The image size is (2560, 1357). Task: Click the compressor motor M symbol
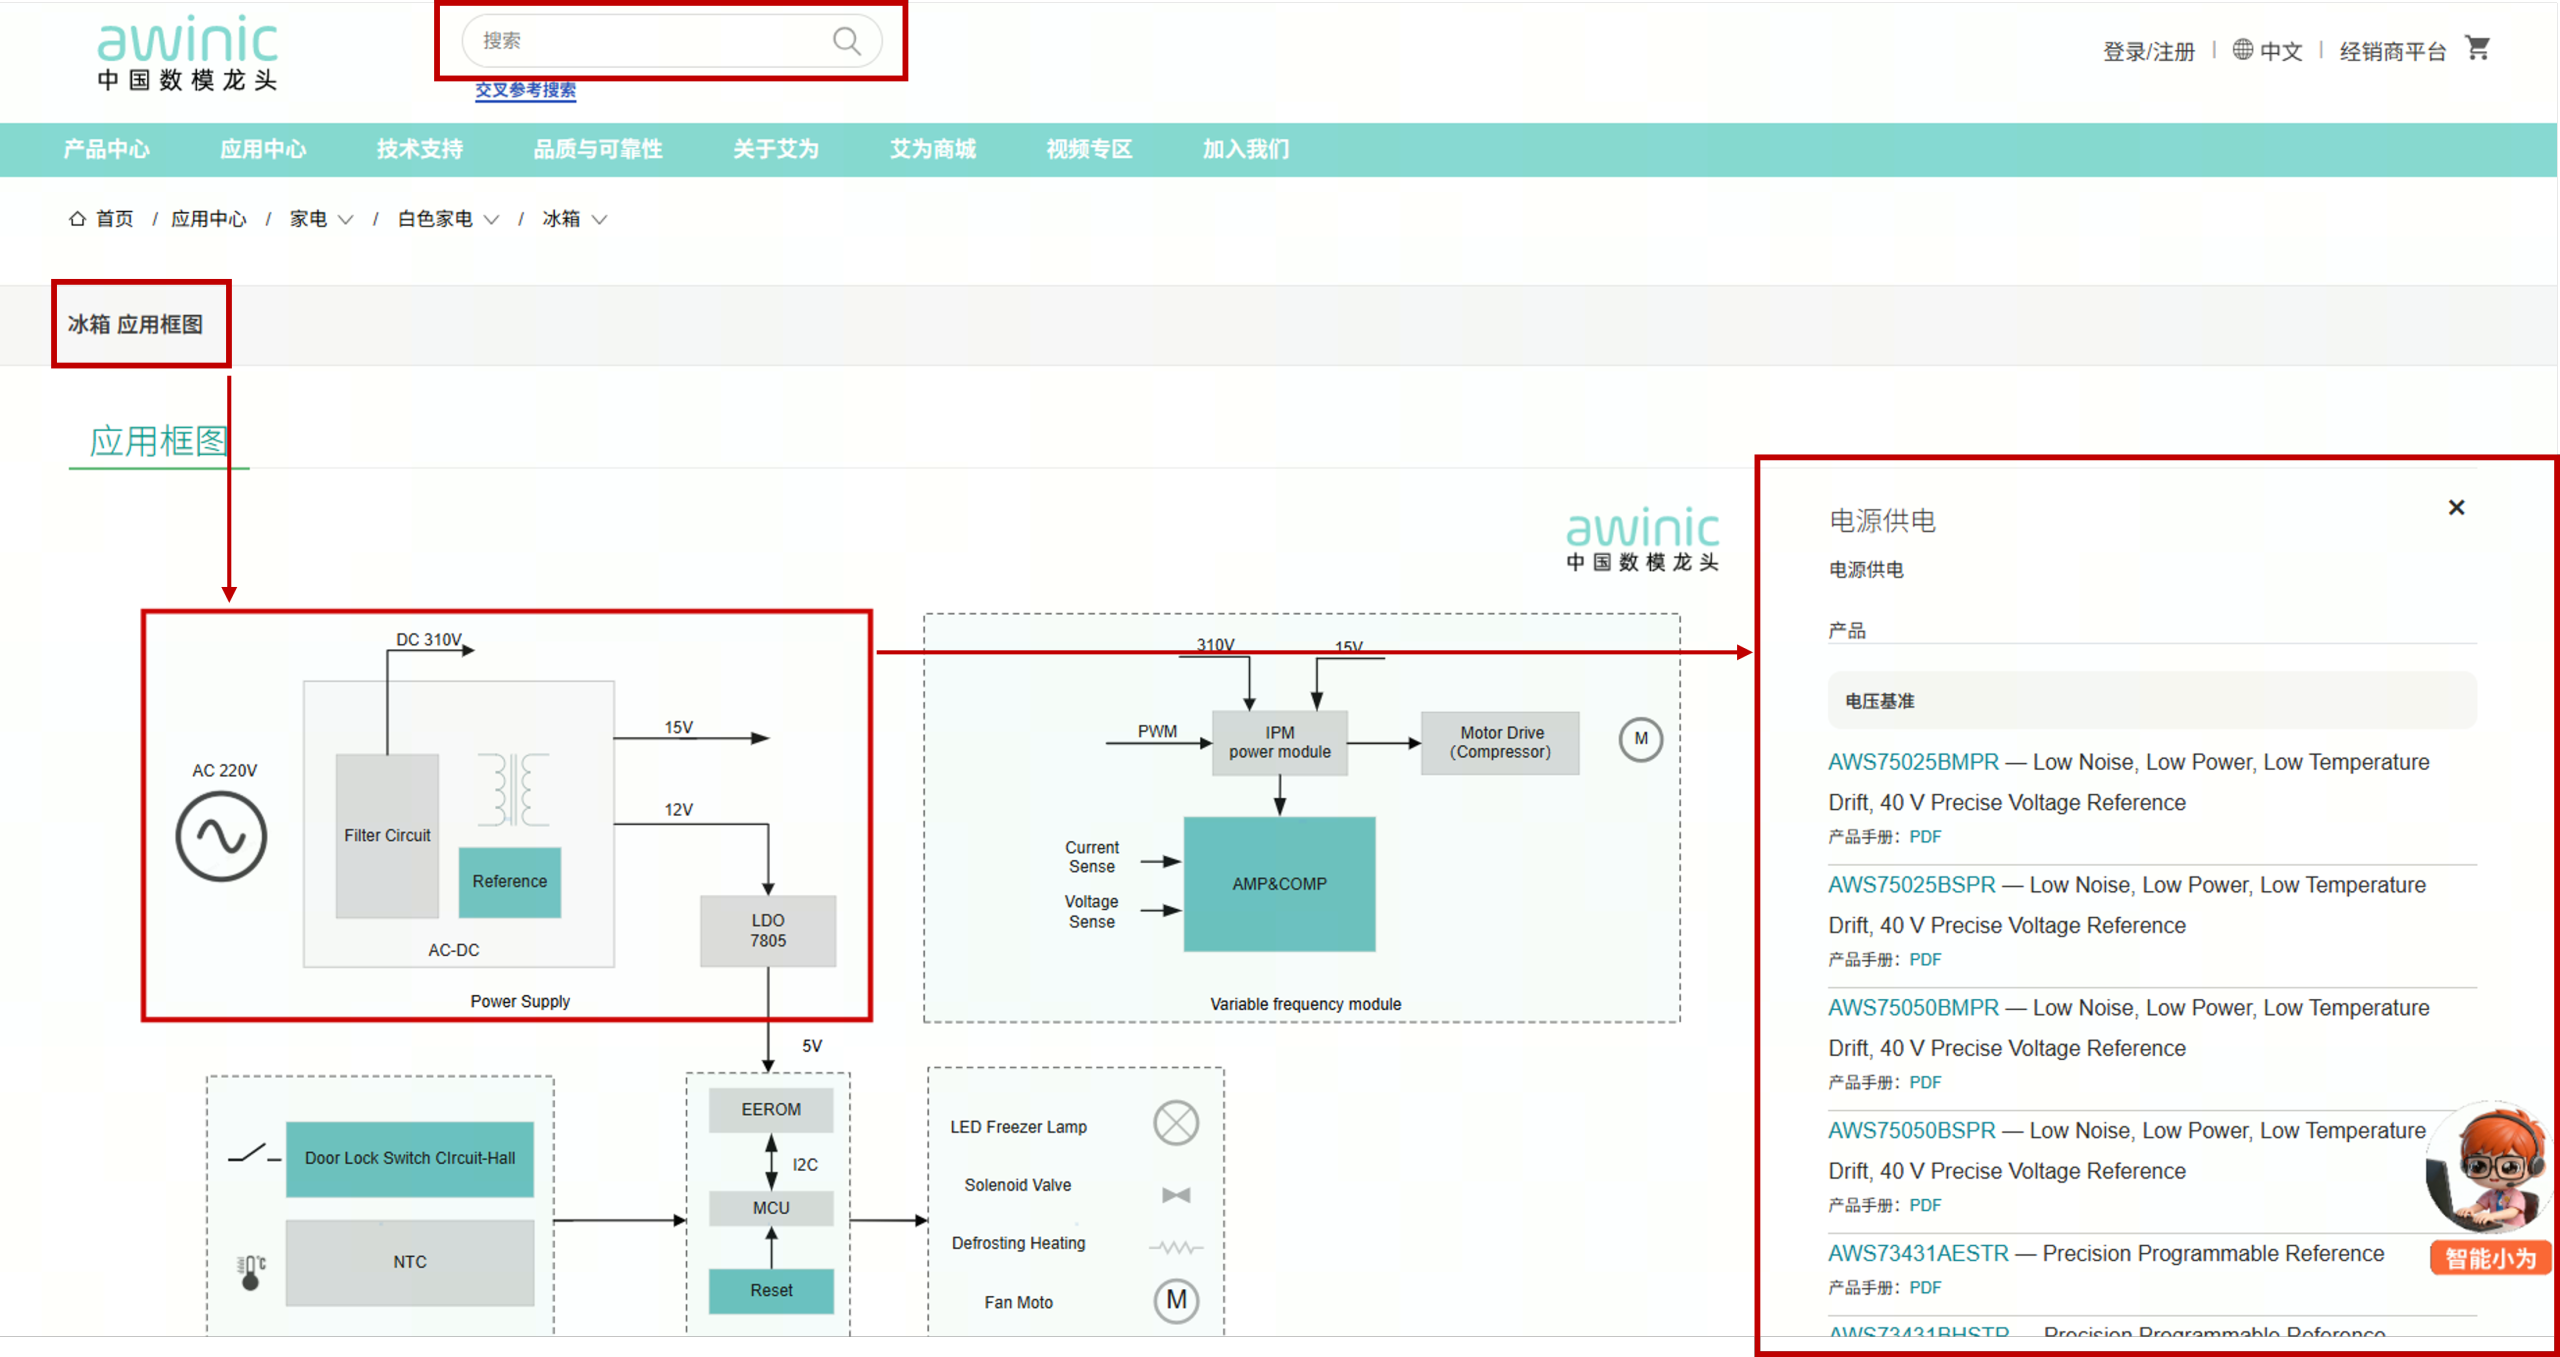[1640, 739]
